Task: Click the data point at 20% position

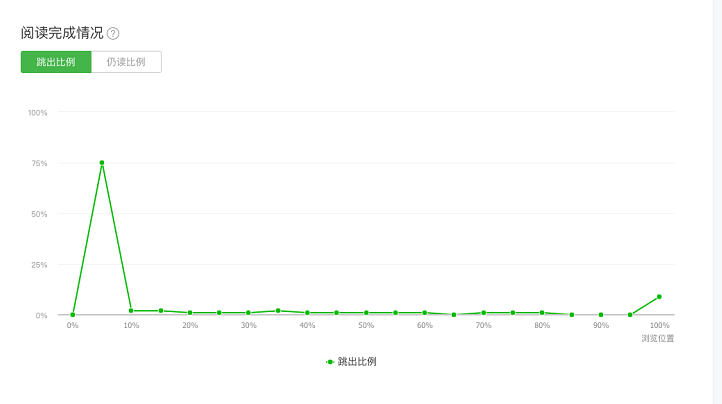Action: point(190,313)
